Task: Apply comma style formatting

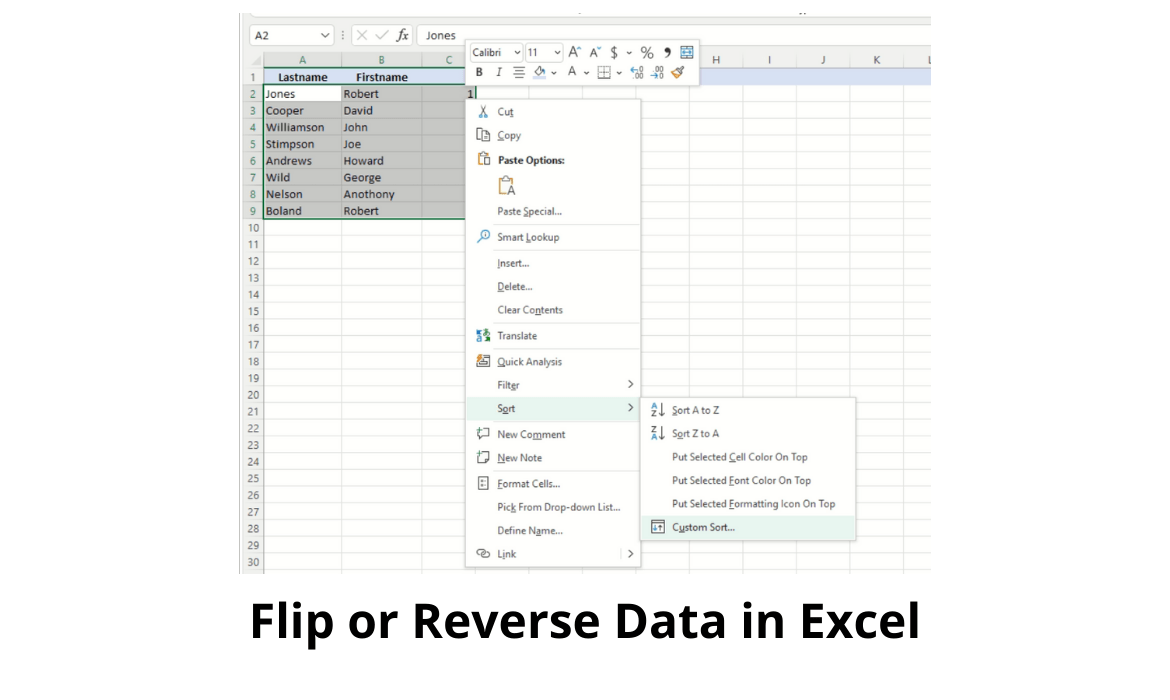Action: pyautogui.click(x=668, y=51)
